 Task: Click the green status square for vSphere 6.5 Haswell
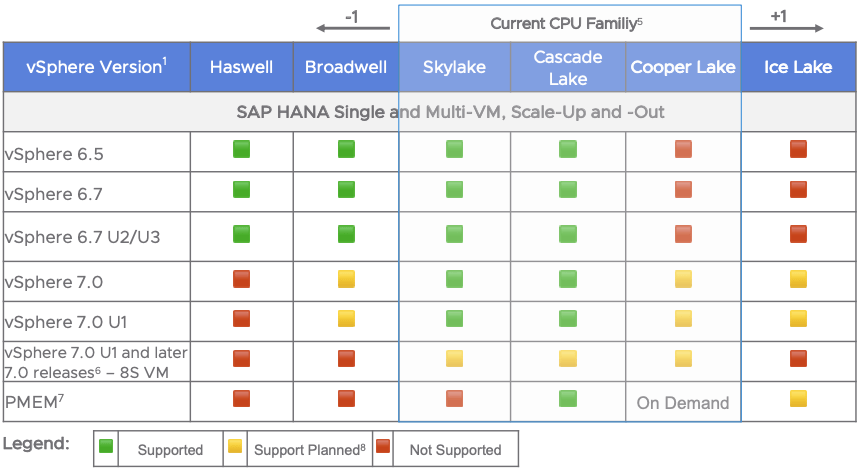click(241, 150)
